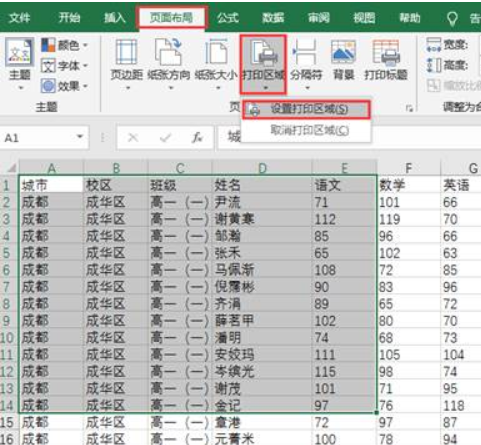Click the Effects (效果) theme icon
Image resolution: width=481 pixels, height=445 pixels.
pyautogui.click(x=48, y=86)
